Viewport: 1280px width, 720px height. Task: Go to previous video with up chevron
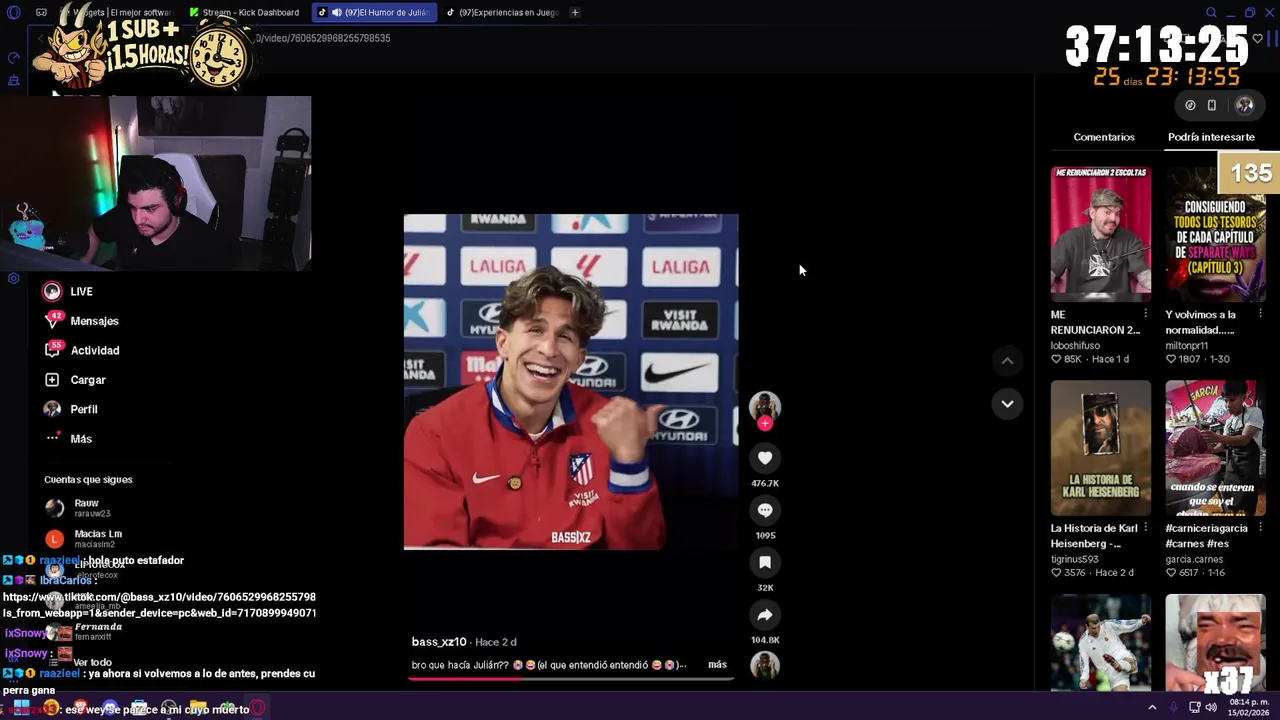tap(1007, 361)
